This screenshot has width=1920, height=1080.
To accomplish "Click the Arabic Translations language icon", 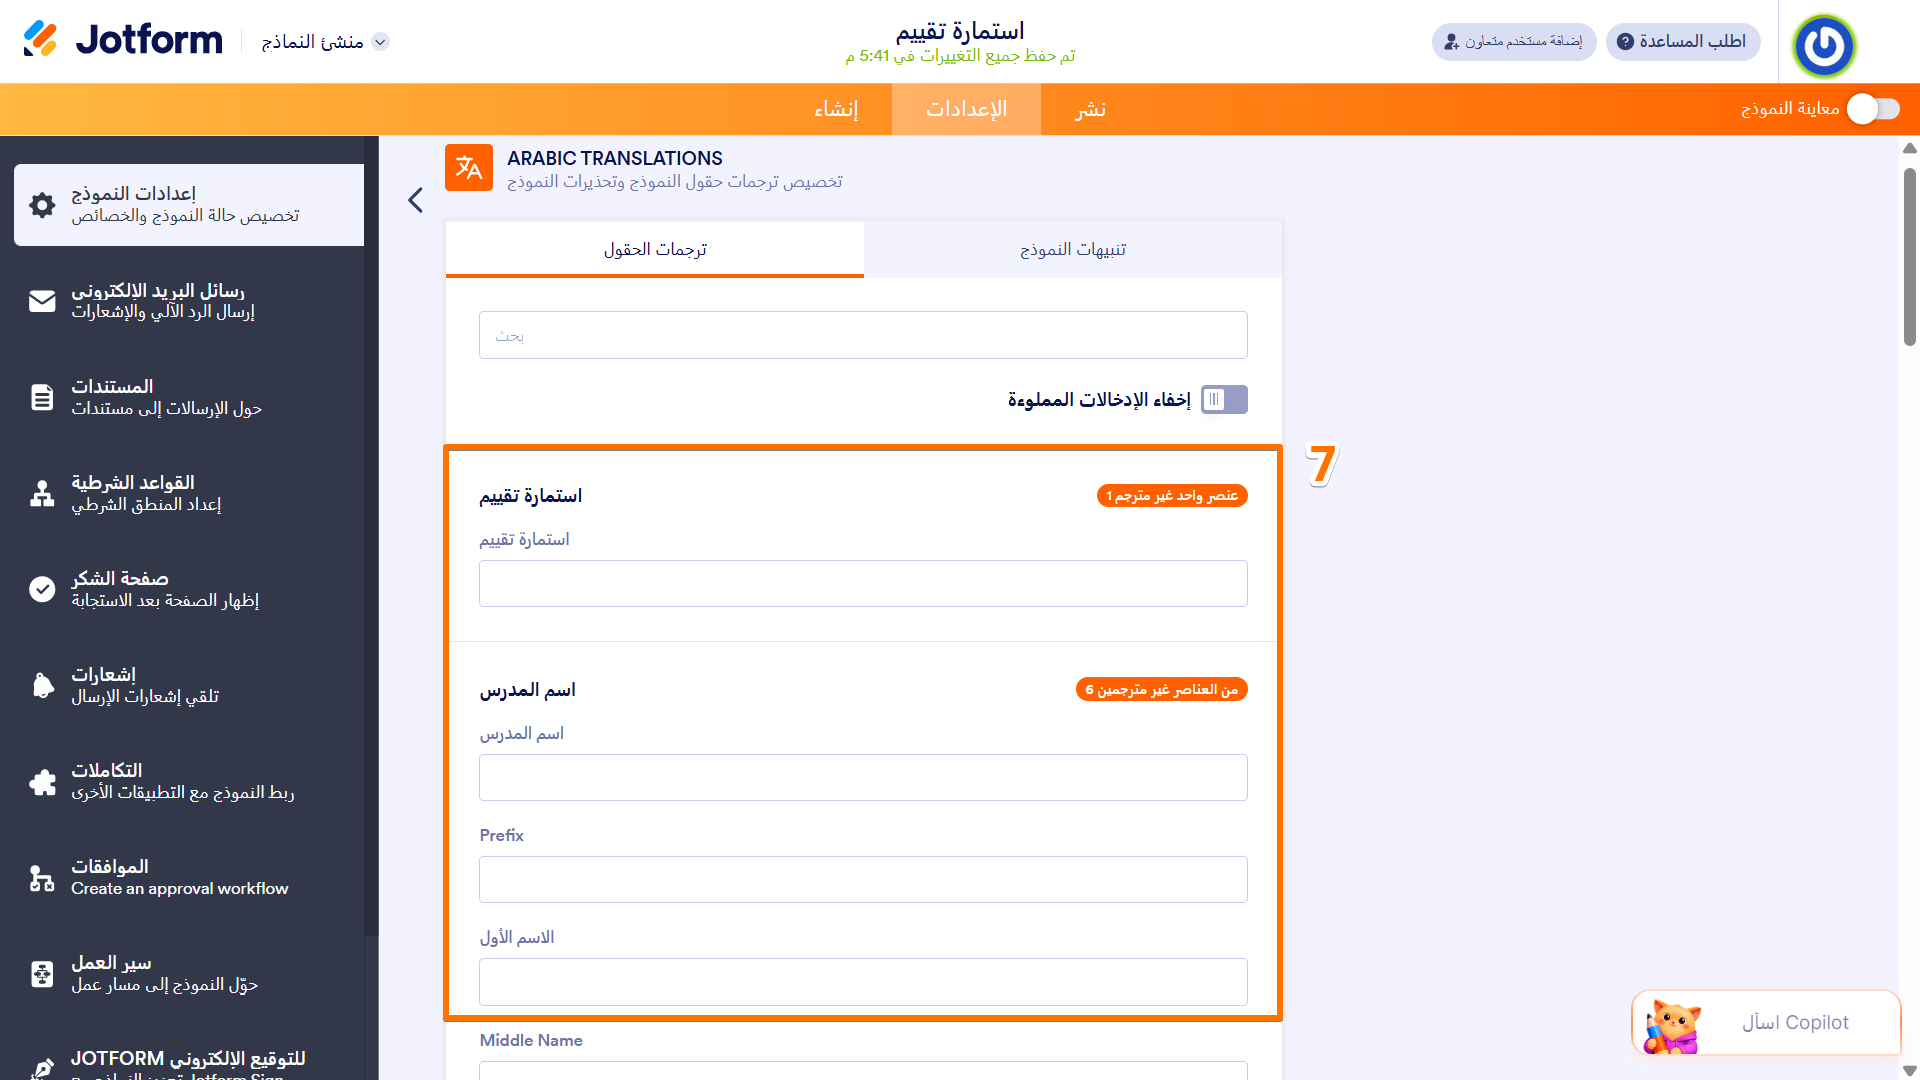I will coord(469,168).
